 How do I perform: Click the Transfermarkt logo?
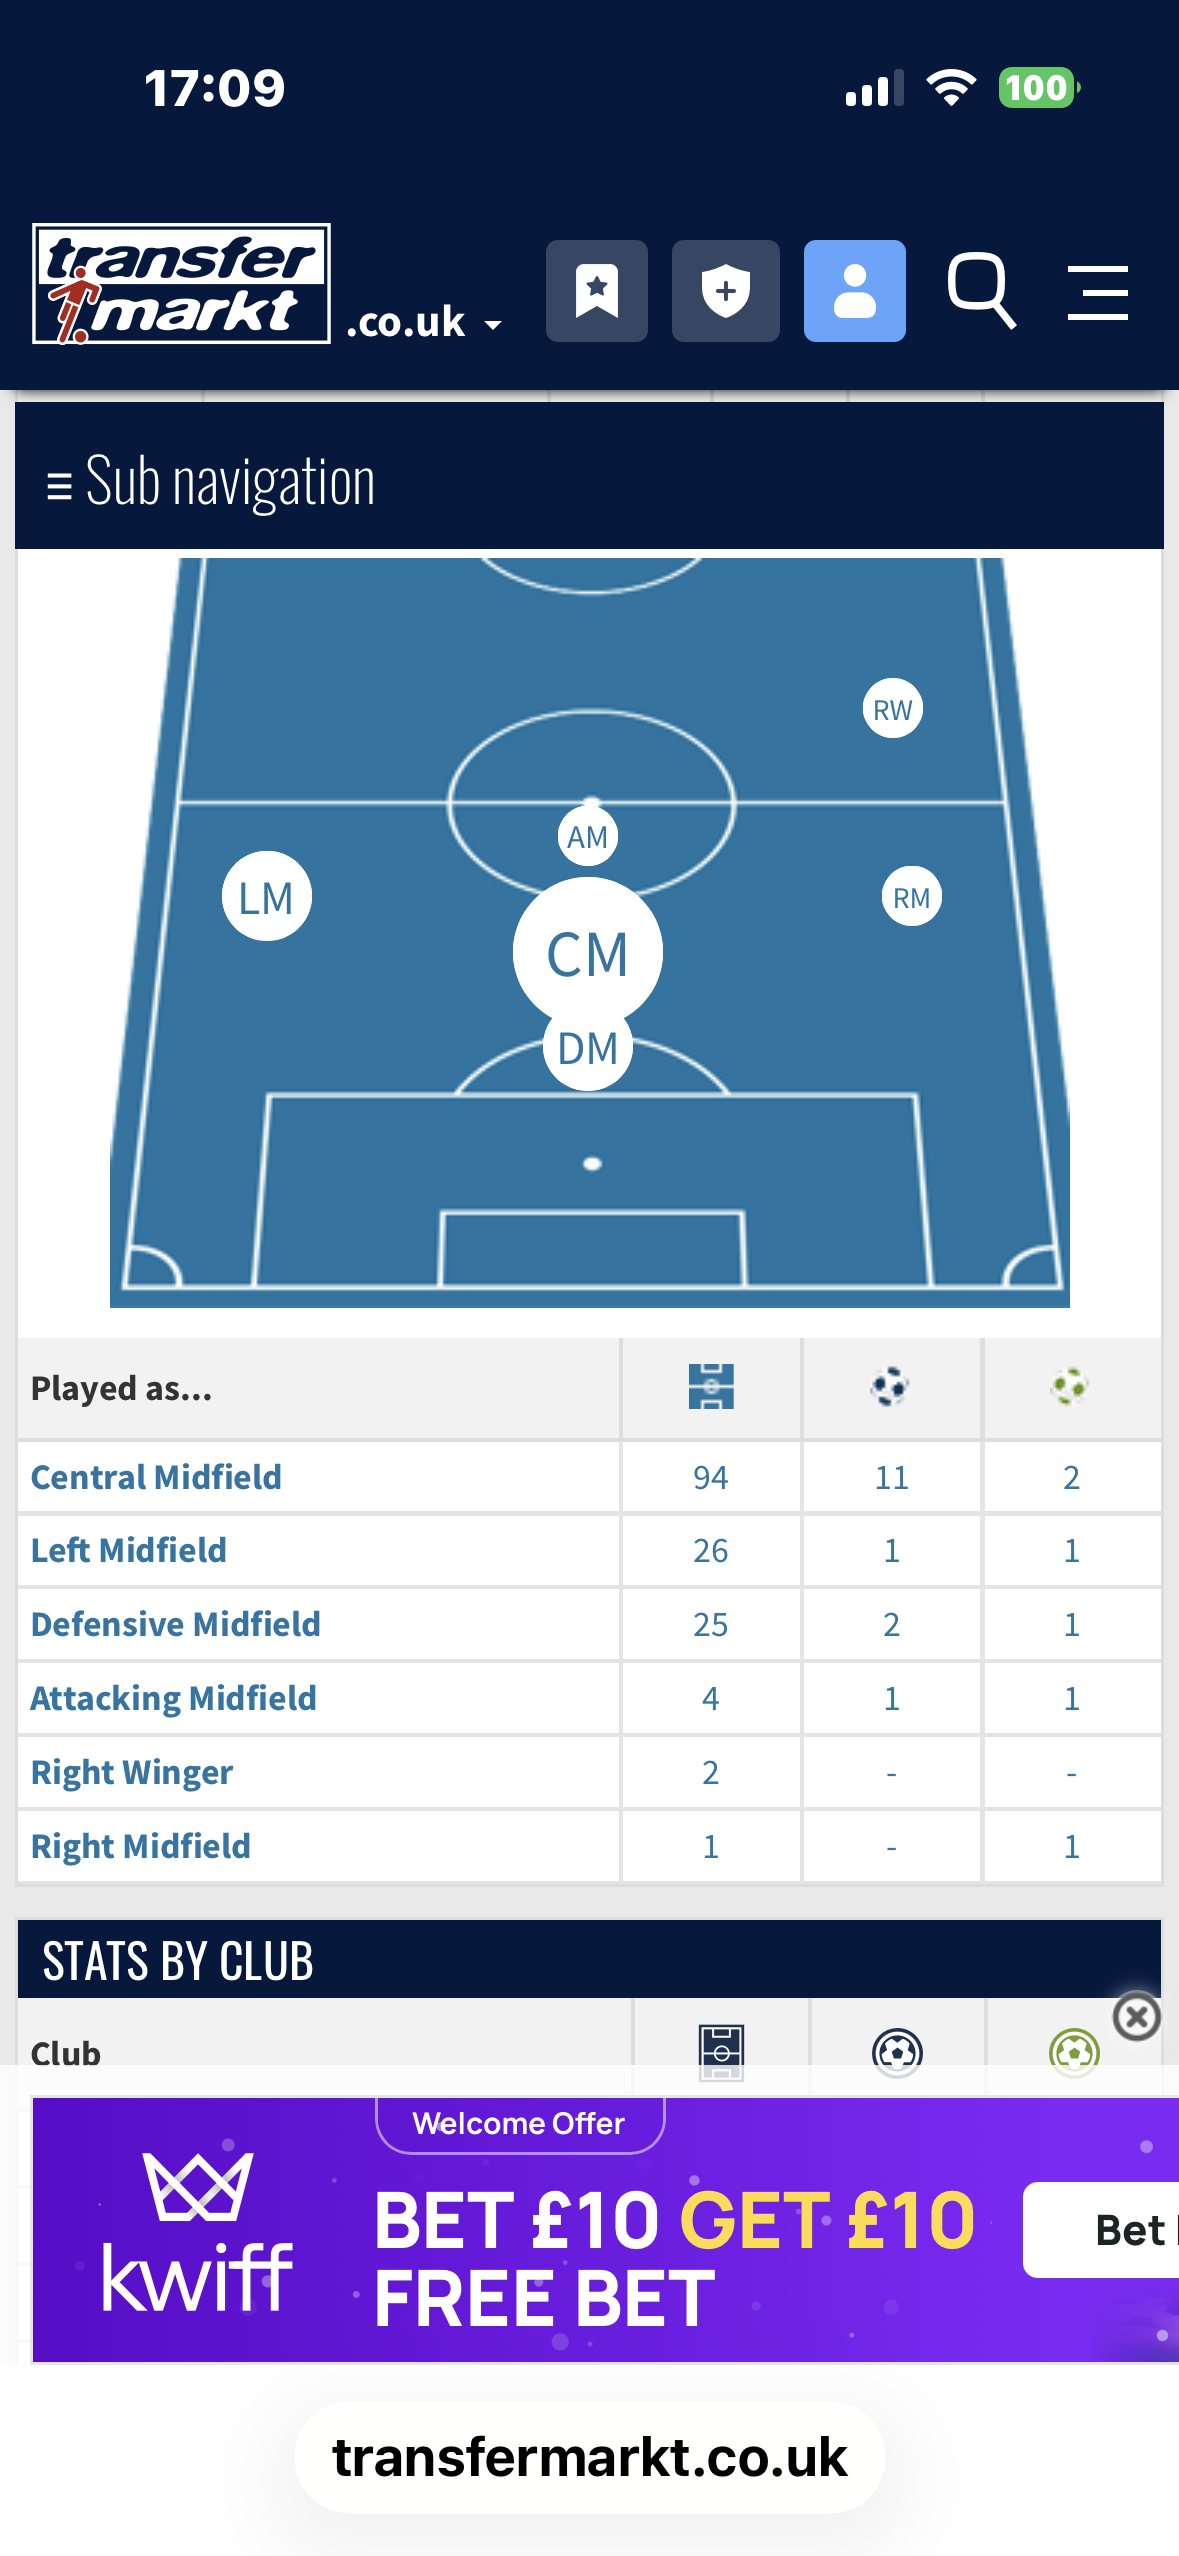pyautogui.click(x=180, y=283)
